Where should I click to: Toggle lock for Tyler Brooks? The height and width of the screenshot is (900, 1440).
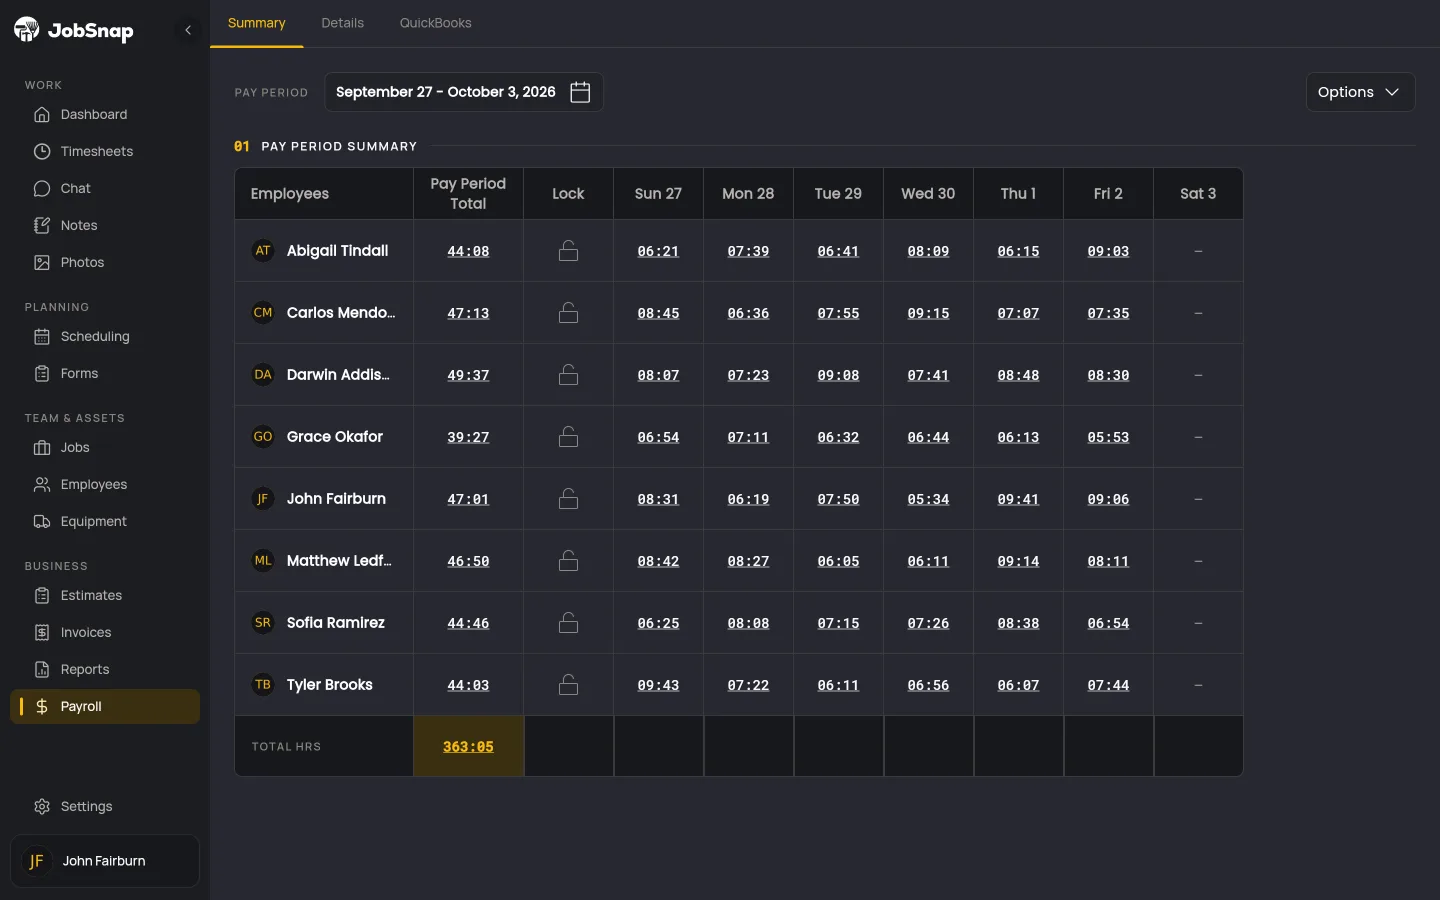pyautogui.click(x=568, y=685)
